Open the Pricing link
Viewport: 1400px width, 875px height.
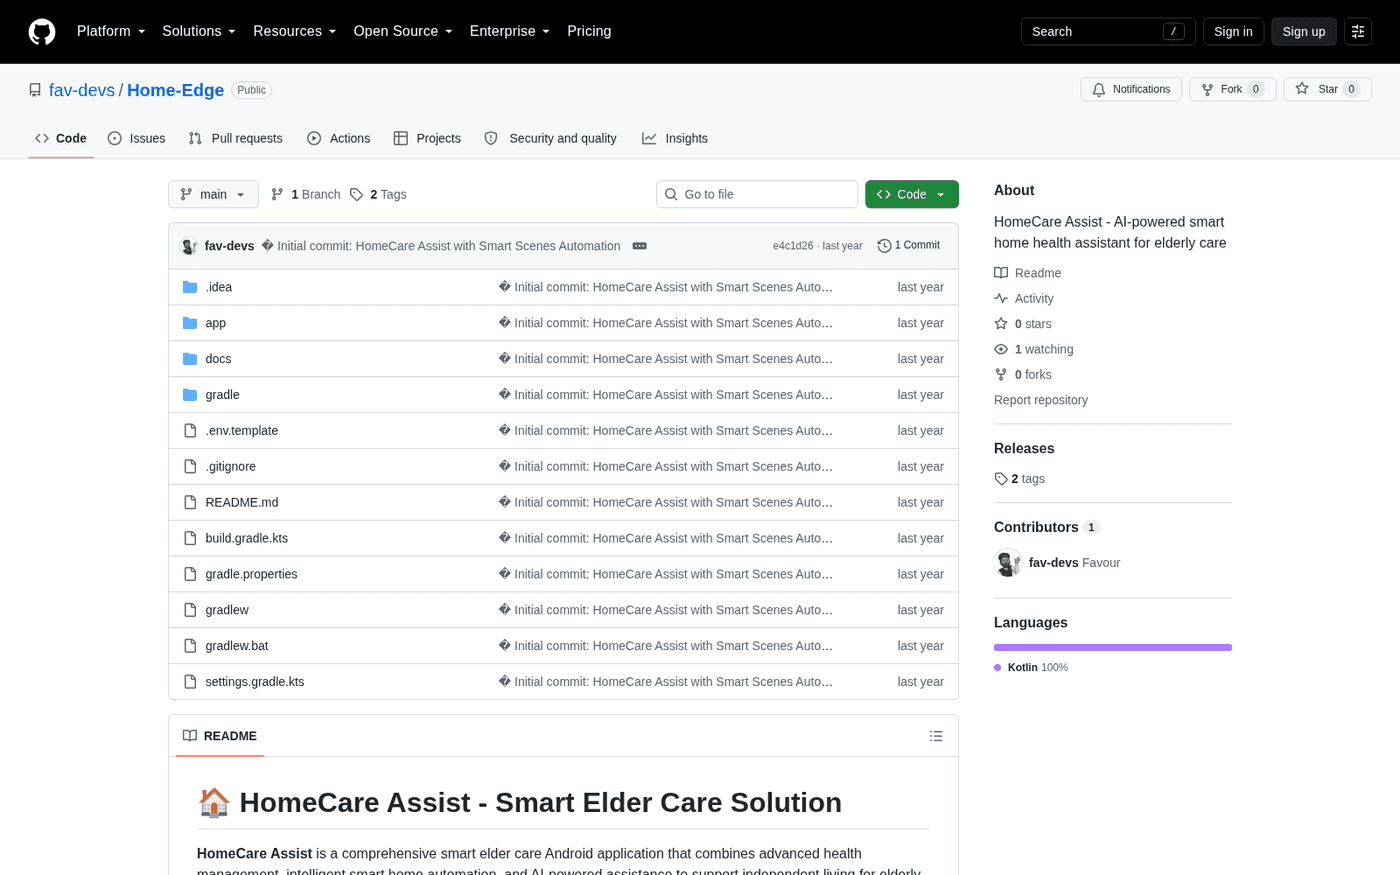click(589, 32)
